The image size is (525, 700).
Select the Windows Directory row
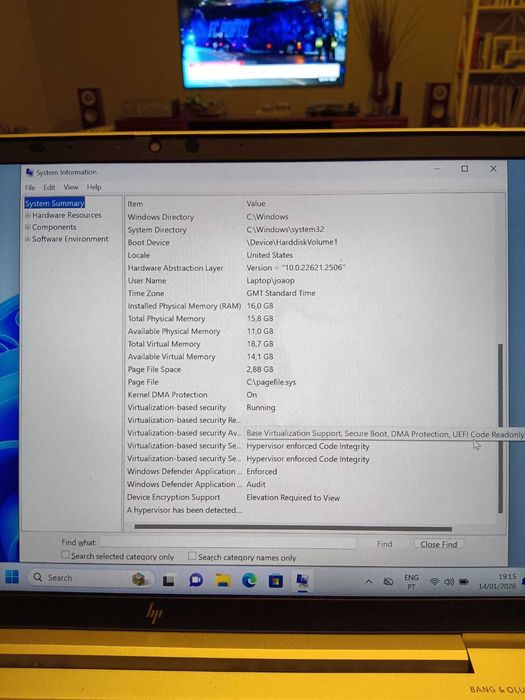(312, 217)
